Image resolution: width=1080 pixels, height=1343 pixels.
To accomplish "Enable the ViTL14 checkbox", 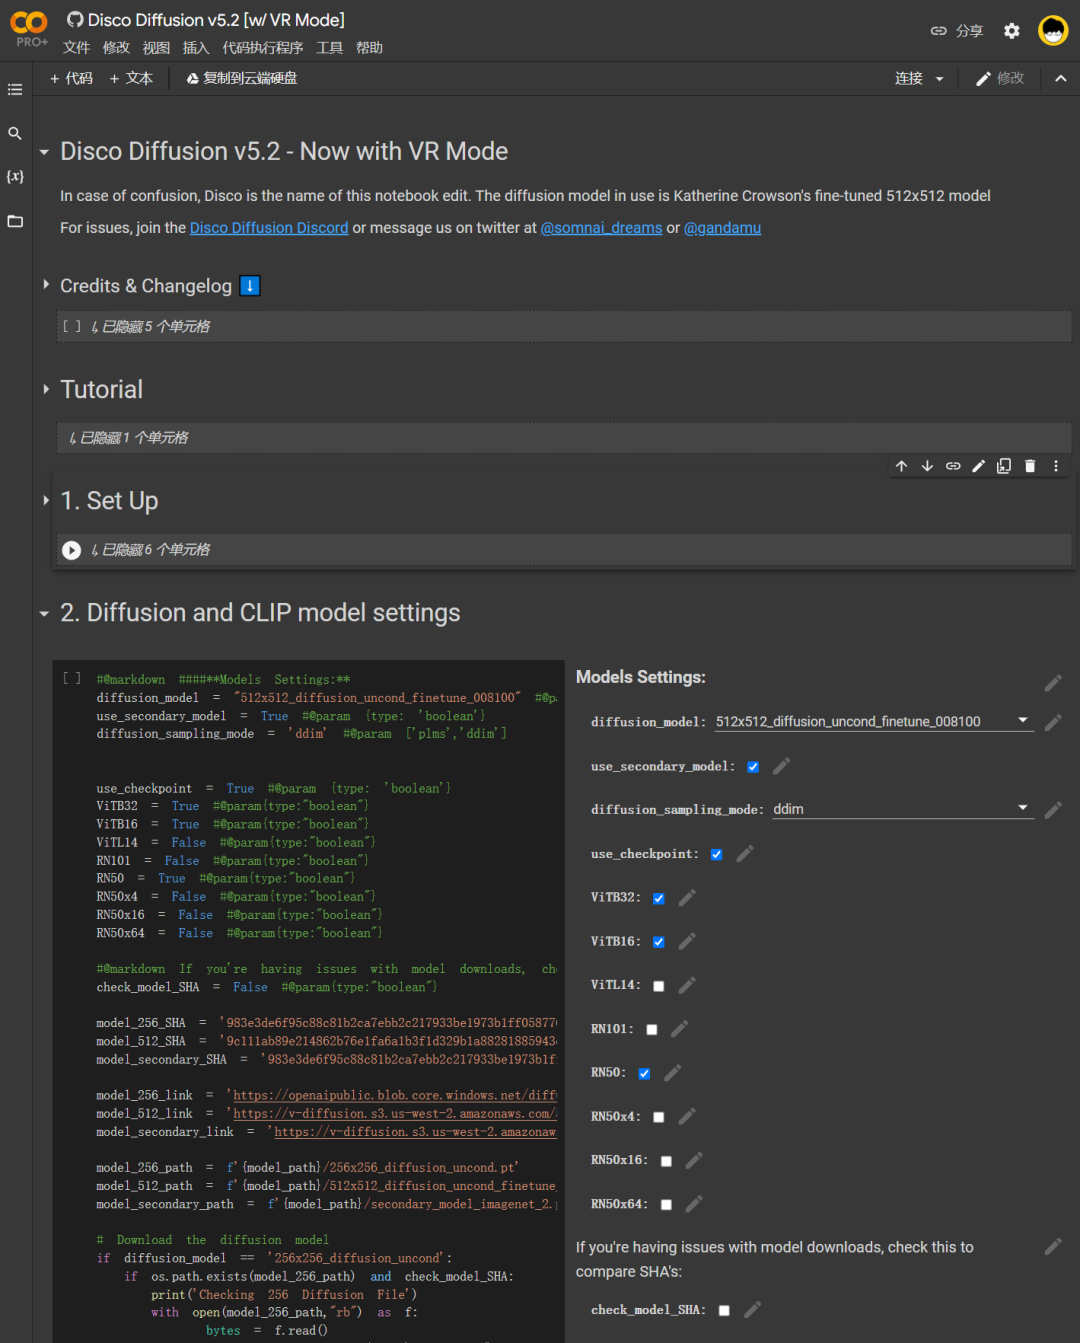I will [659, 986].
